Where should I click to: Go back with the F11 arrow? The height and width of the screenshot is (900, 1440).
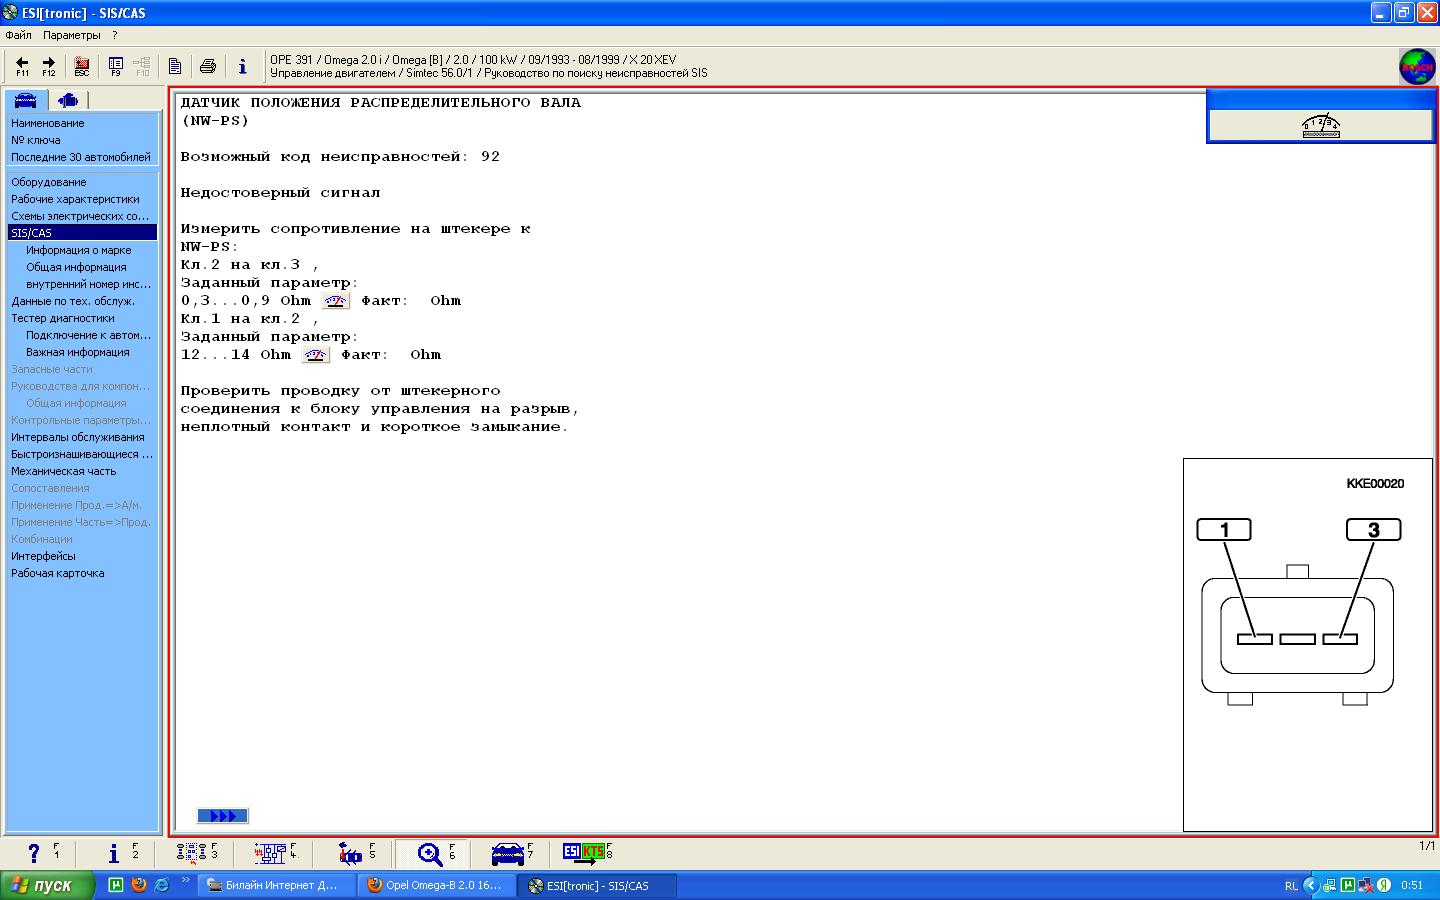click(22, 66)
